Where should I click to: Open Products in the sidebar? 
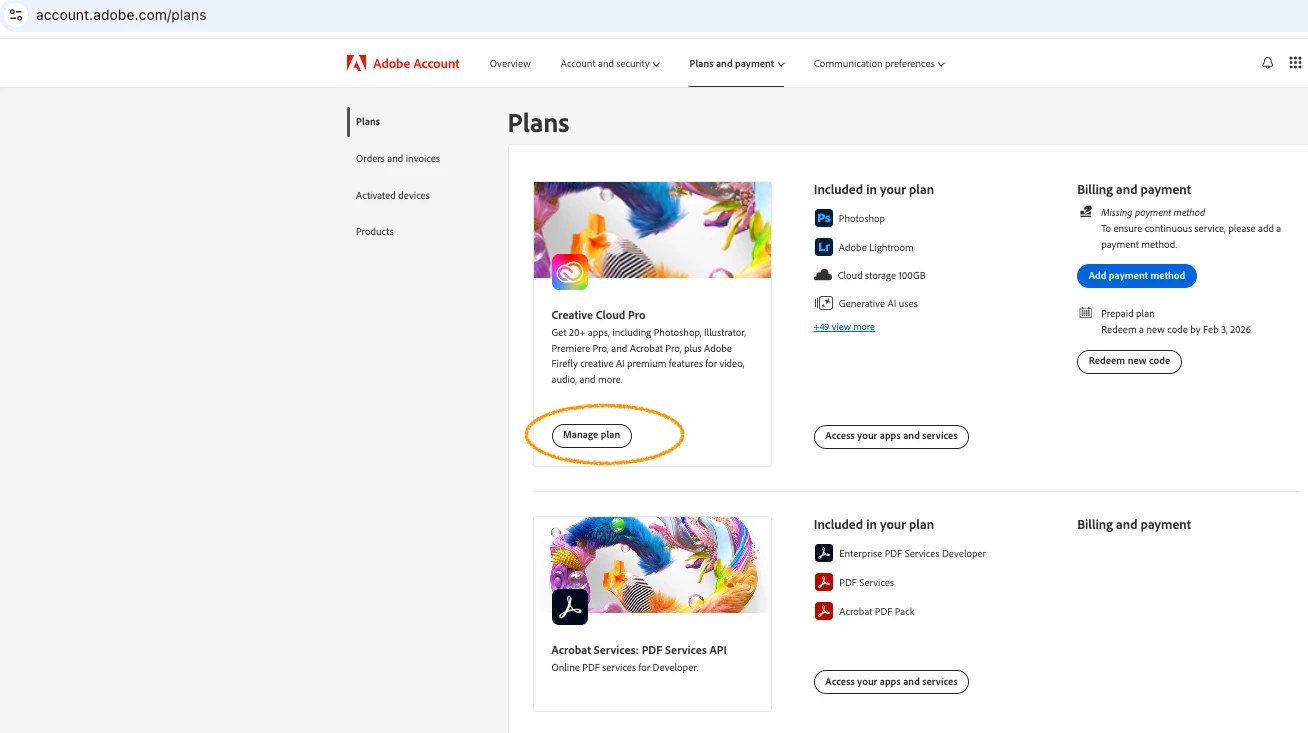click(375, 232)
